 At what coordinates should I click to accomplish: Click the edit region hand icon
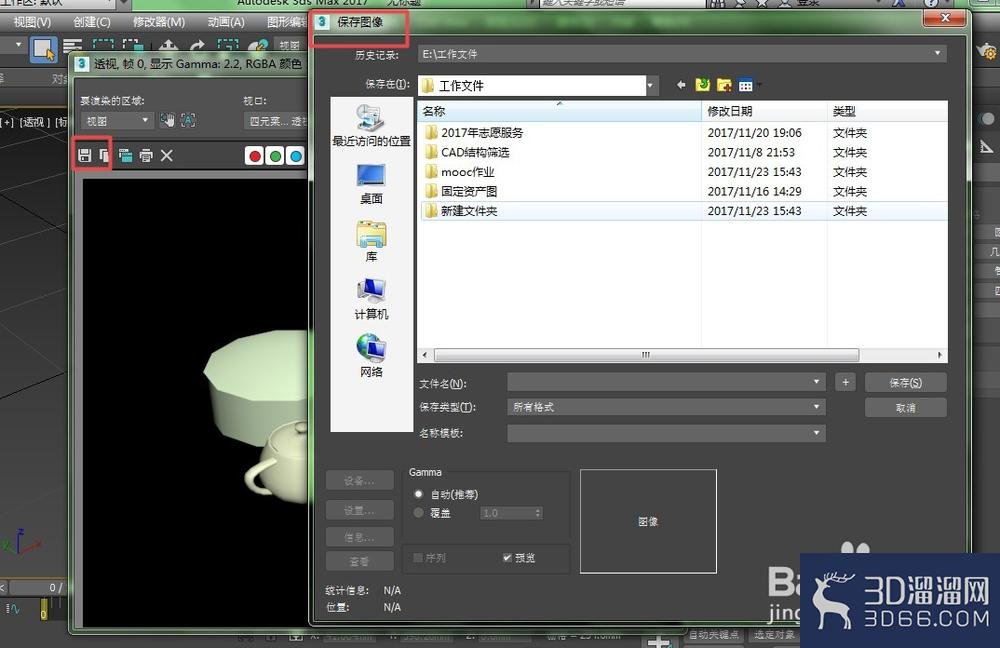point(168,120)
